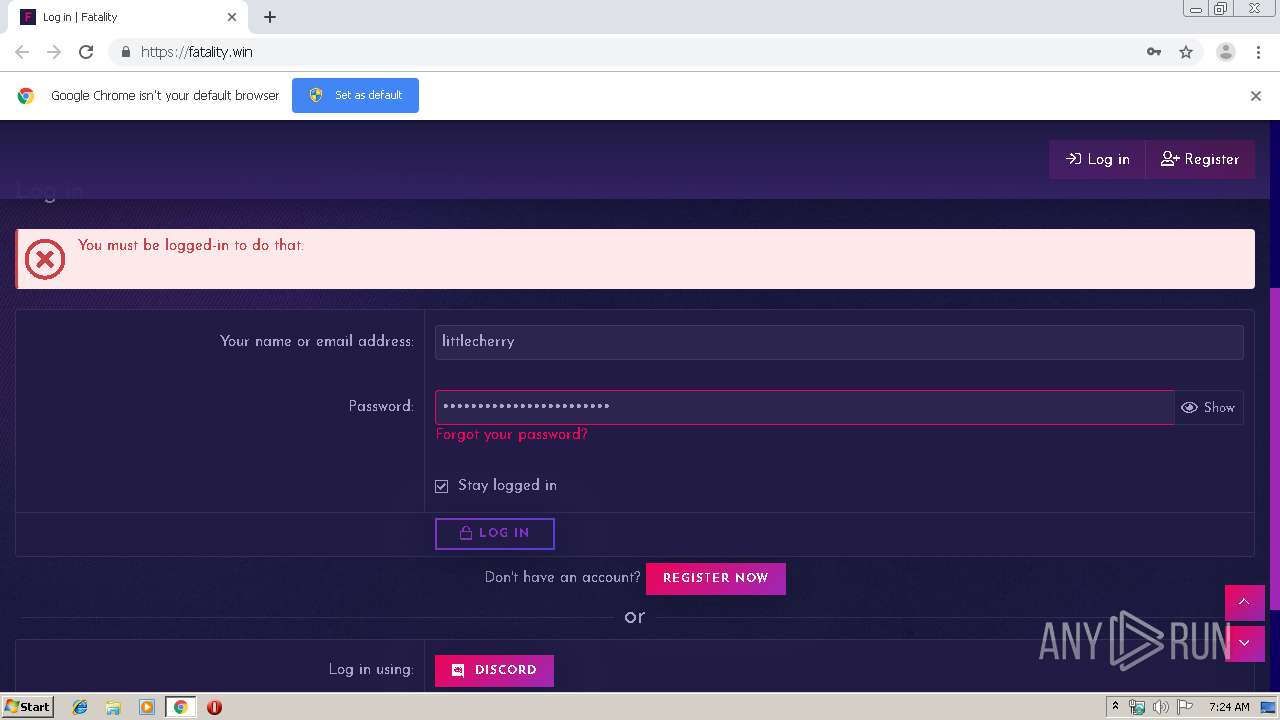Open the Register link in header
The width and height of the screenshot is (1280, 720).
tap(1200, 159)
